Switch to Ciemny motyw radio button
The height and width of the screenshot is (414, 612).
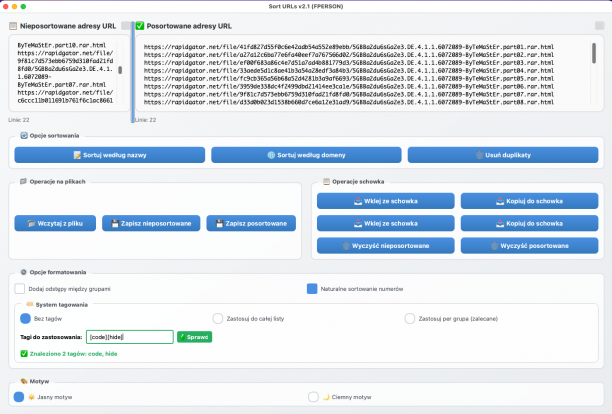(313, 397)
